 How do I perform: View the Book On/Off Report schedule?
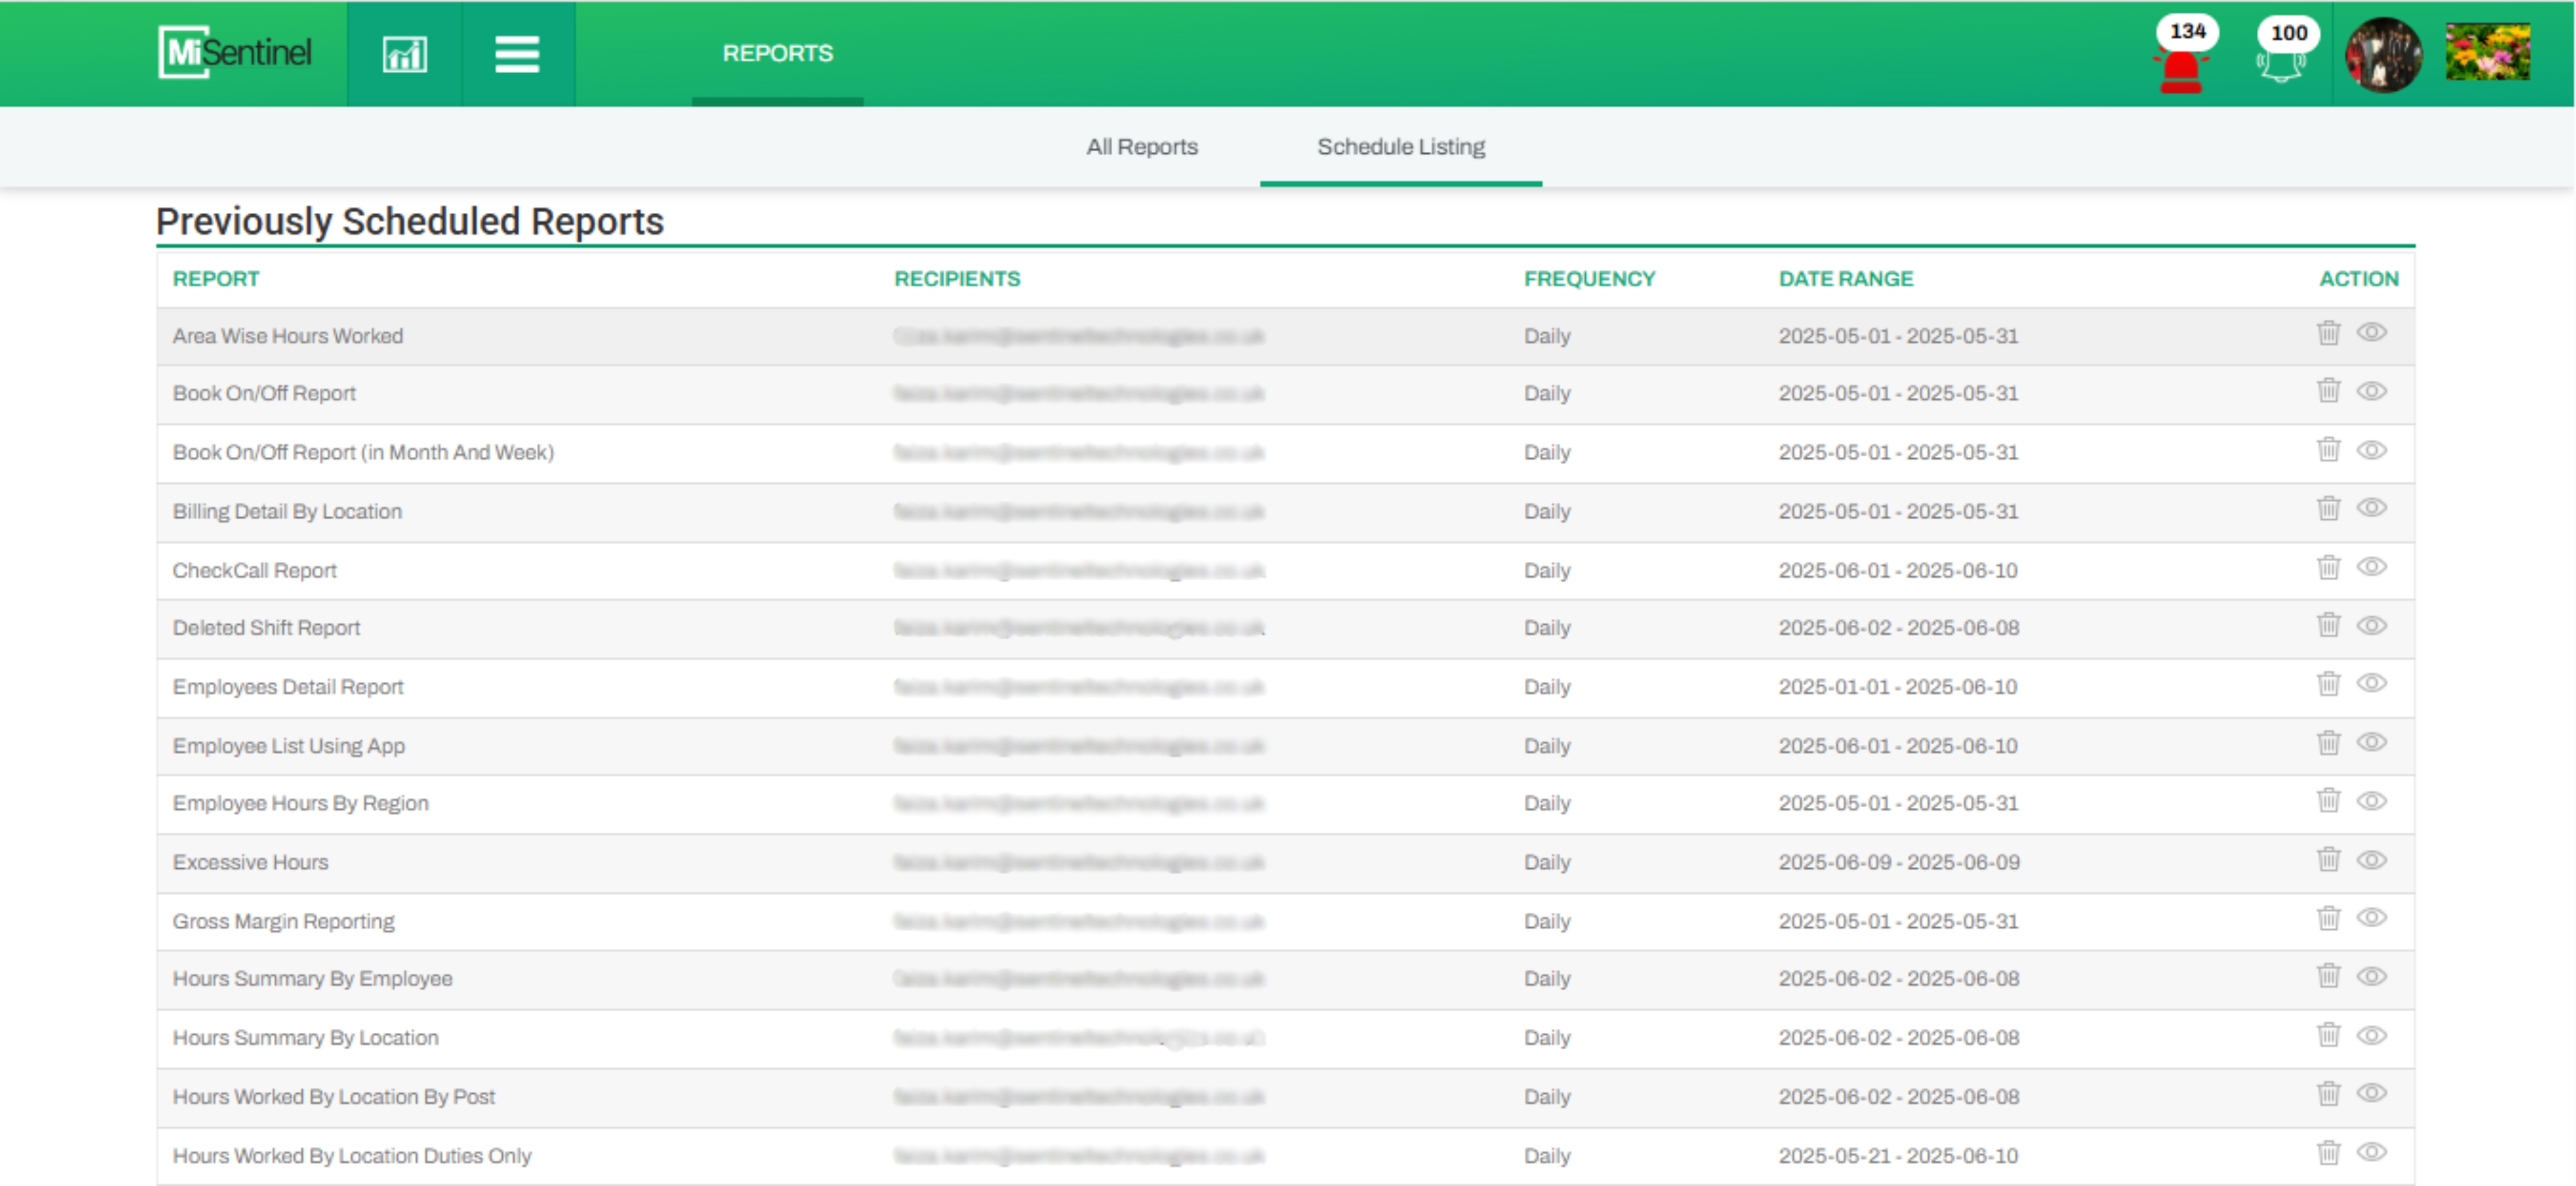2371,391
